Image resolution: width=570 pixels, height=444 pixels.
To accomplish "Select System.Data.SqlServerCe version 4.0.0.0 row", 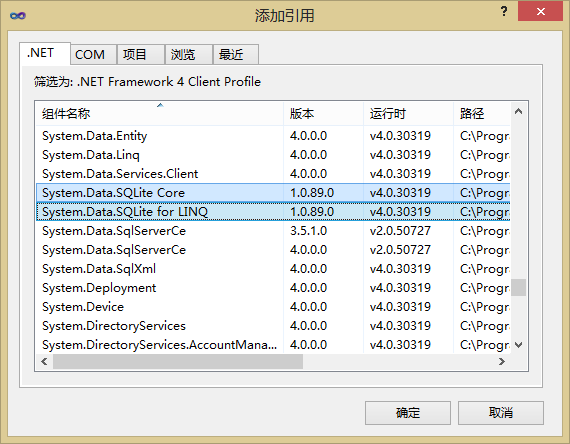I will click(273, 250).
